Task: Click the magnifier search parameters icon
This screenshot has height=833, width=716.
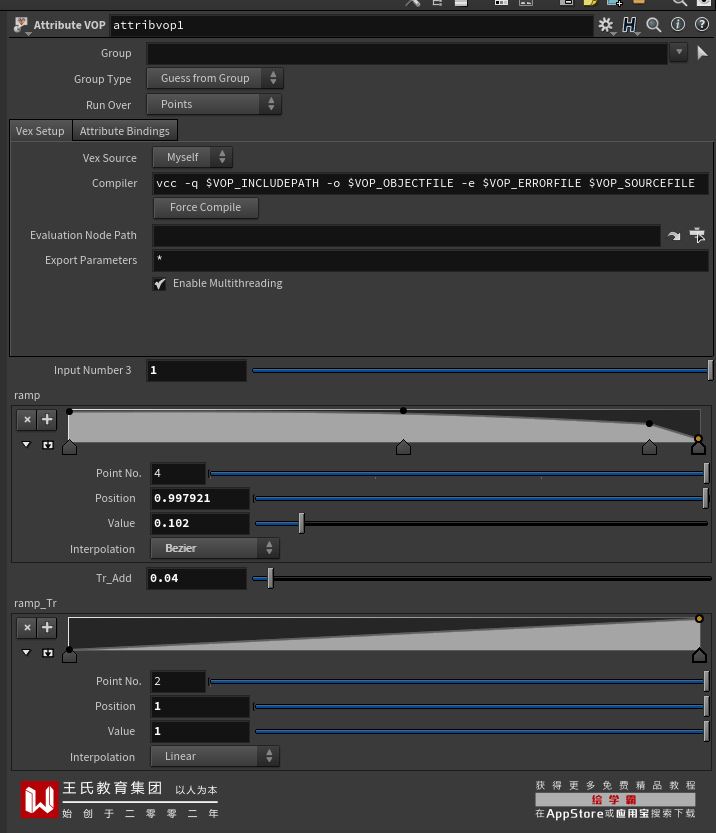Action: [654, 25]
